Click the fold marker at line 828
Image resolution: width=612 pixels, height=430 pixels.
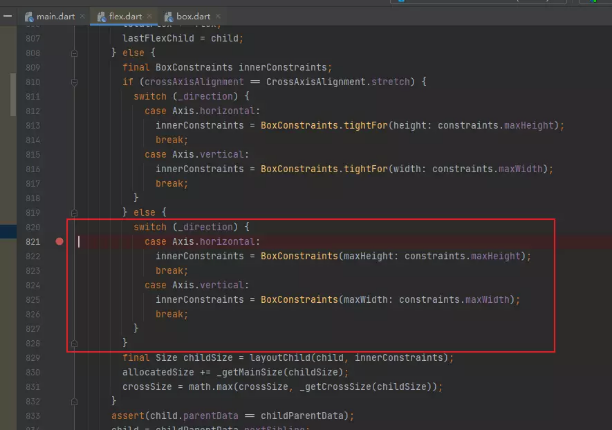click(75, 342)
